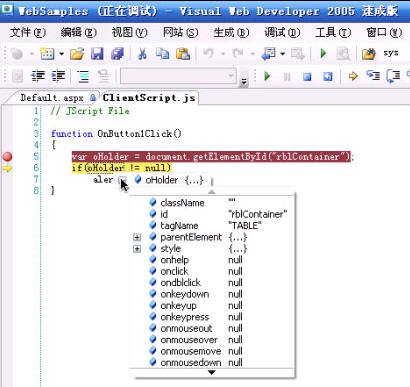Select the onmousedown property row
Viewport: 410px width, 387px height.
click(x=212, y=362)
